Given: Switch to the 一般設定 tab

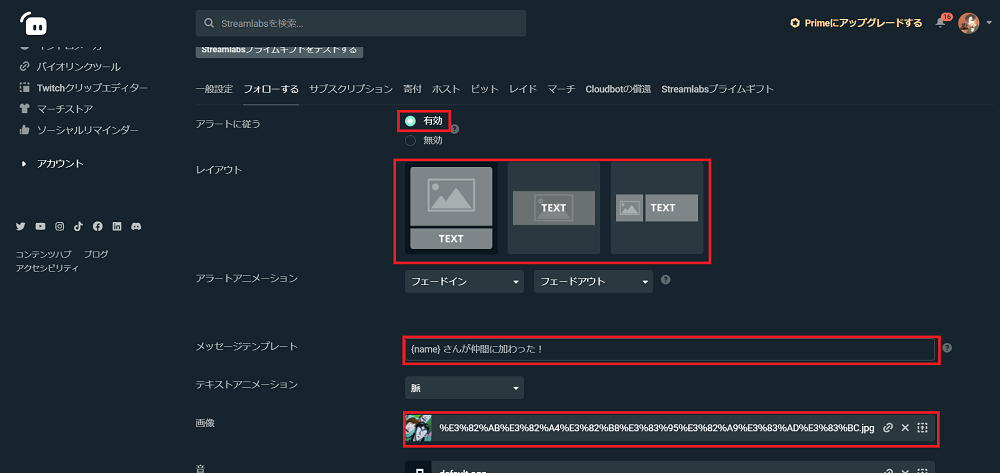Looking at the screenshot, I should 214,89.
